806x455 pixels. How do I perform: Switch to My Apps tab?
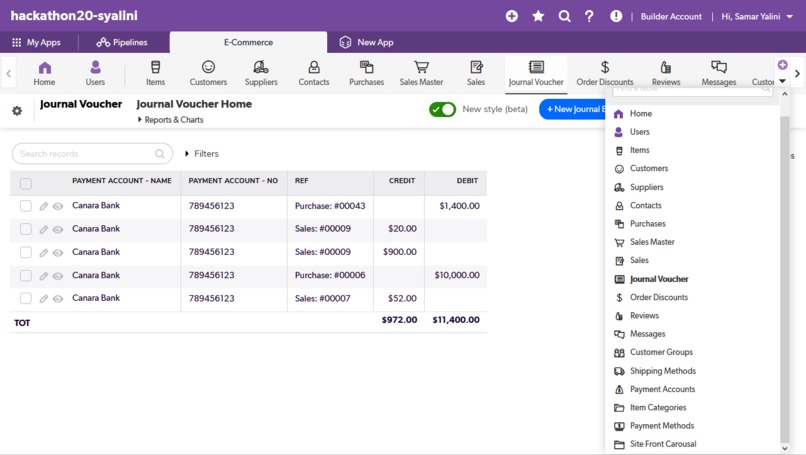36,43
